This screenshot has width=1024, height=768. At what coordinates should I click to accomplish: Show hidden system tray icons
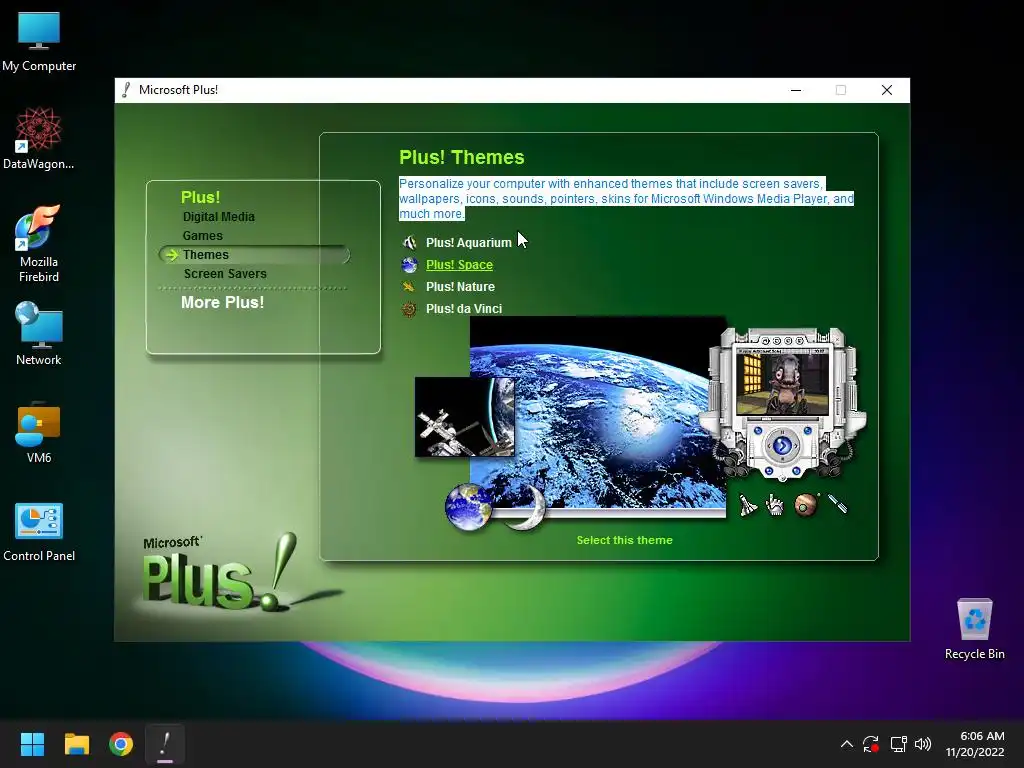point(846,744)
